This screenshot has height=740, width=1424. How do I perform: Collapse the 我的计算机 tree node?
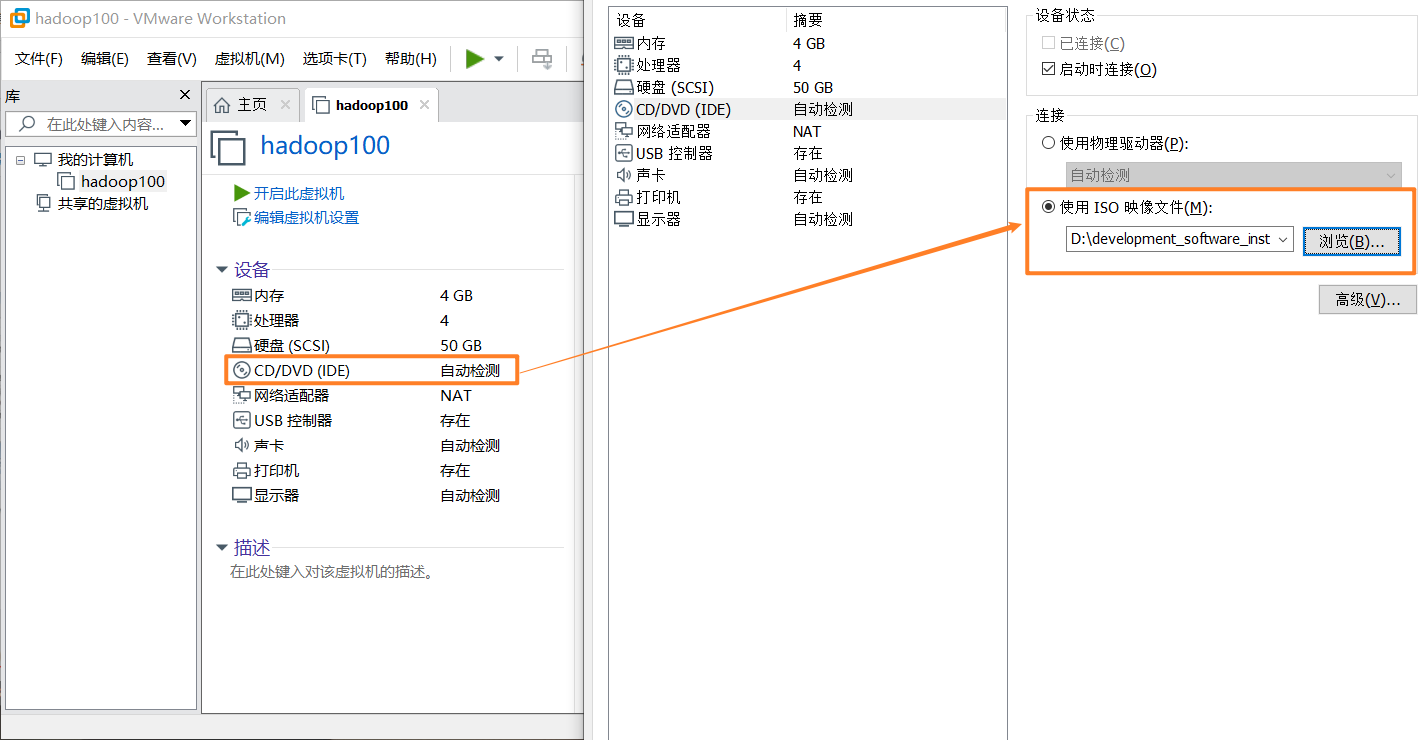(20, 160)
